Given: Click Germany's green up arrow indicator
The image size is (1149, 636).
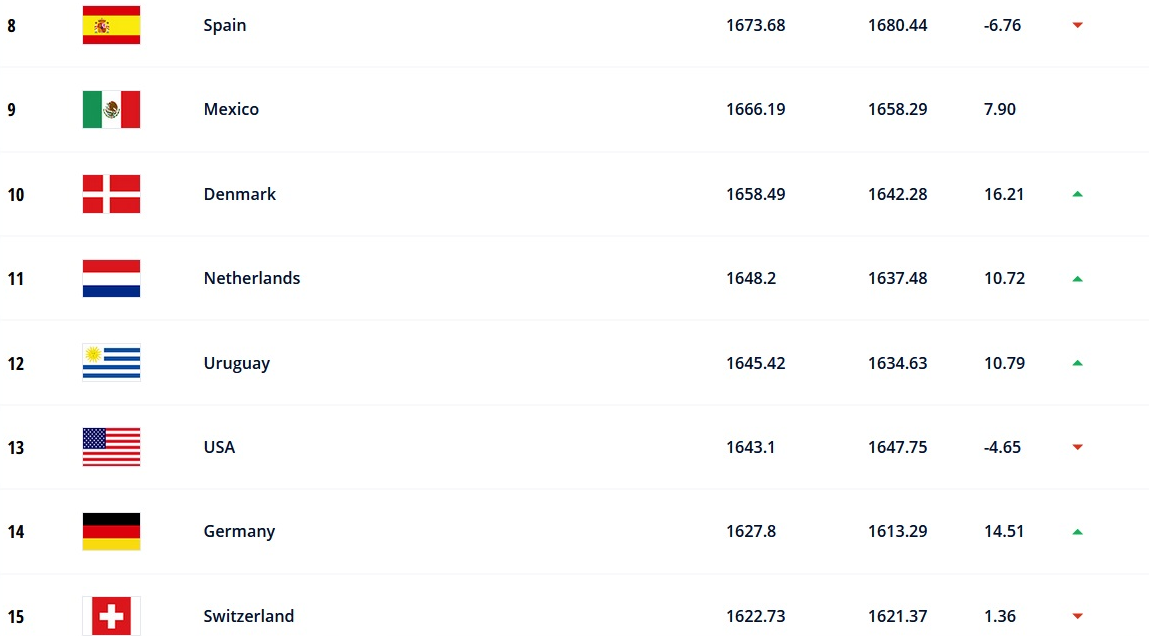Looking at the screenshot, I should (1077, 532).
